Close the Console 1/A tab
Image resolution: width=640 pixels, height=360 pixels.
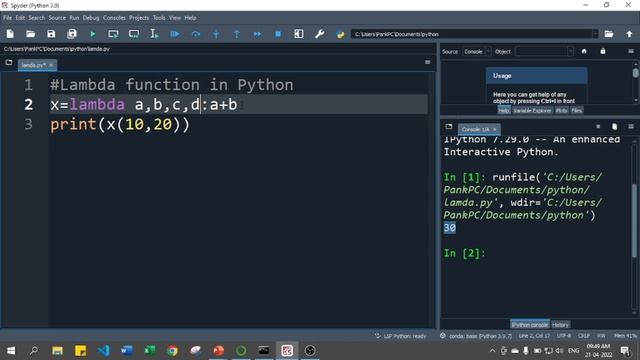494,130
